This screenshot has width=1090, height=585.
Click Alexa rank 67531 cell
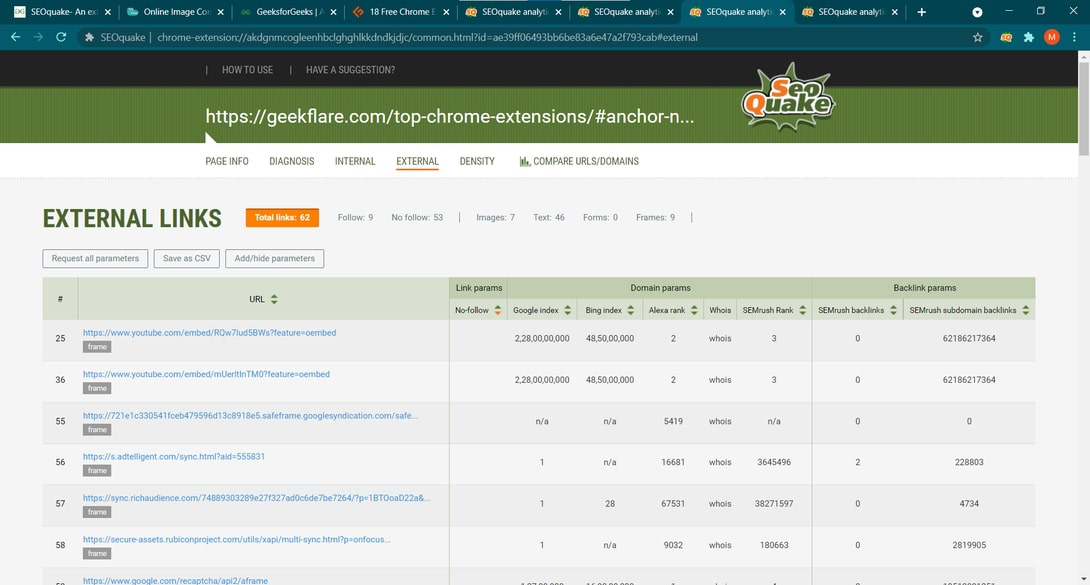click(673, 504)
